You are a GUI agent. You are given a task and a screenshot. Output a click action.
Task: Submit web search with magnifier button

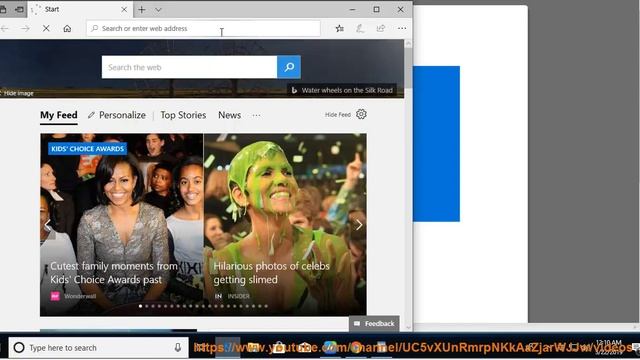pos(289,67)
